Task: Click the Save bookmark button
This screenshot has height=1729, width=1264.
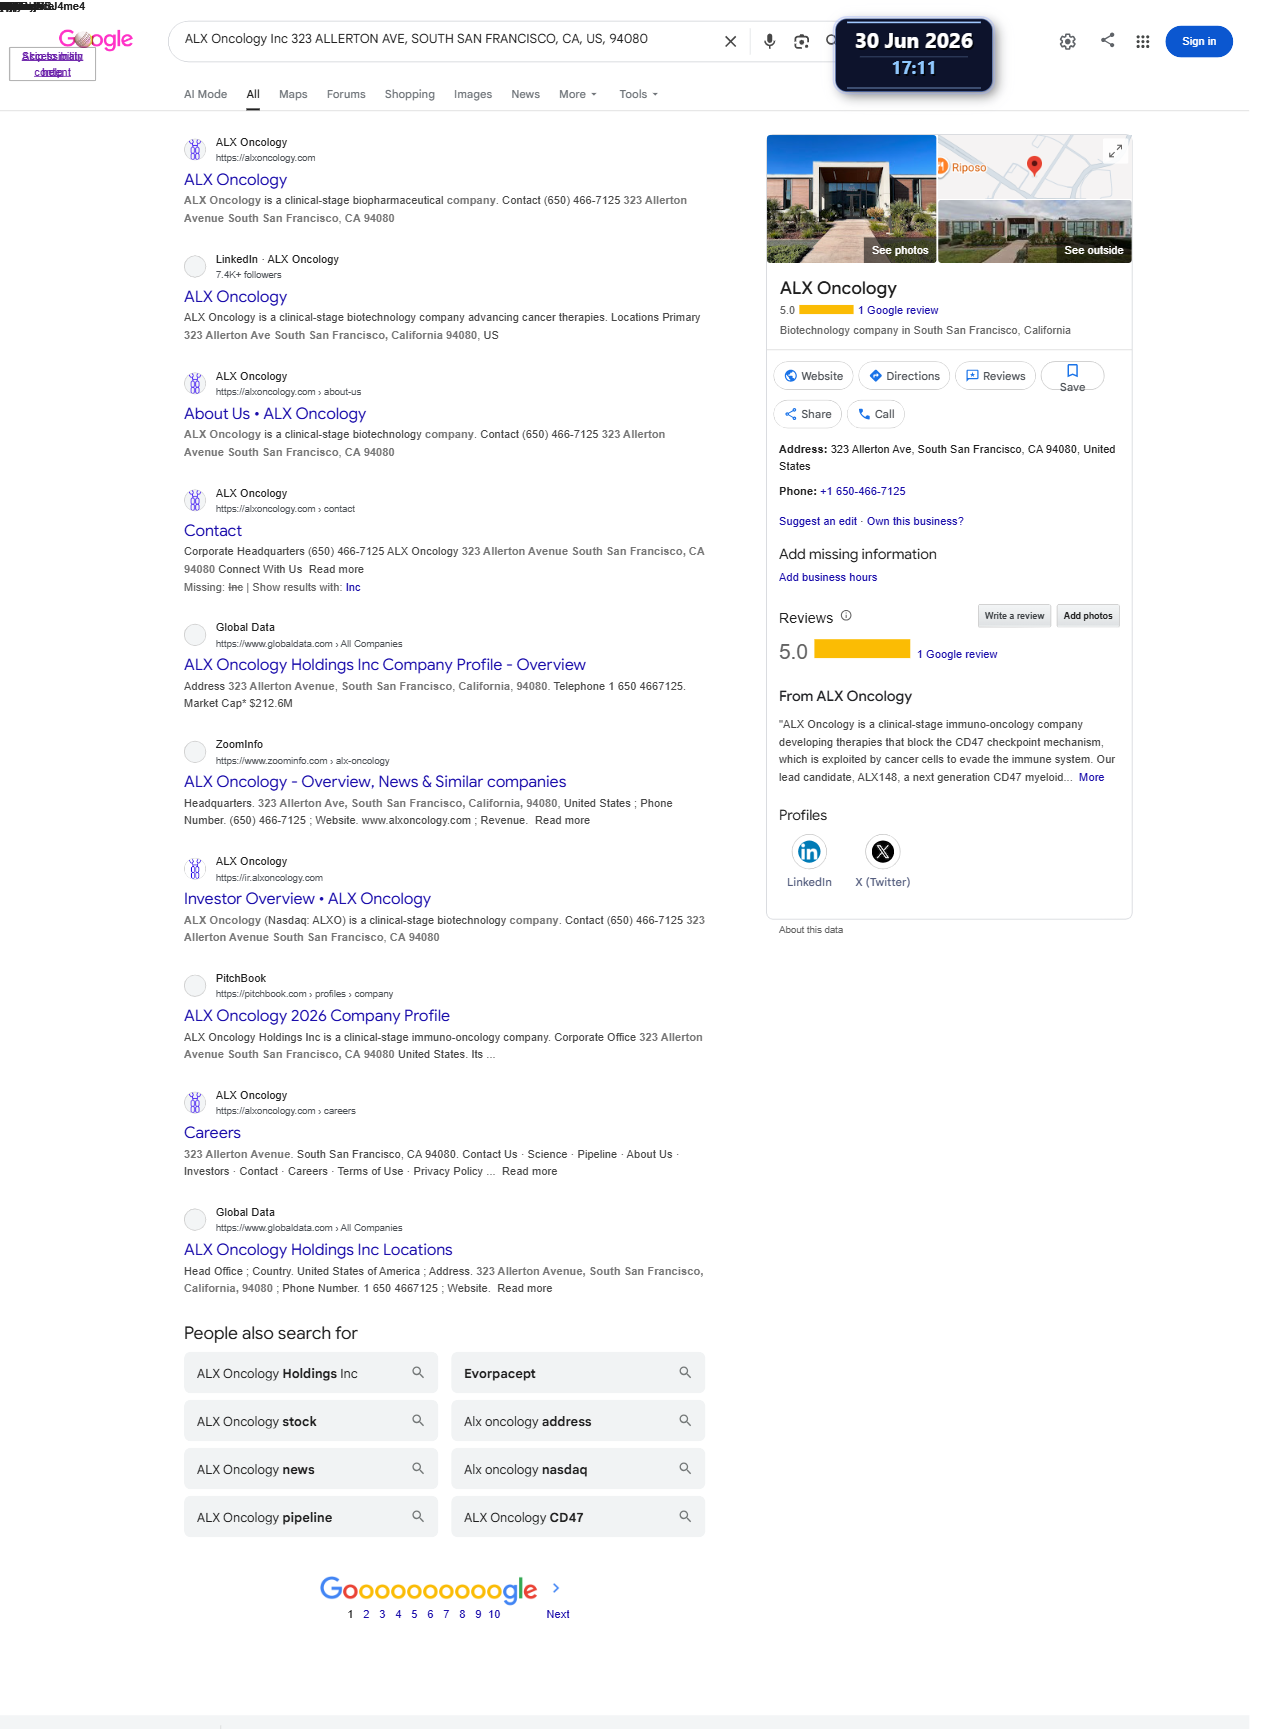Action: [1072, 376]
